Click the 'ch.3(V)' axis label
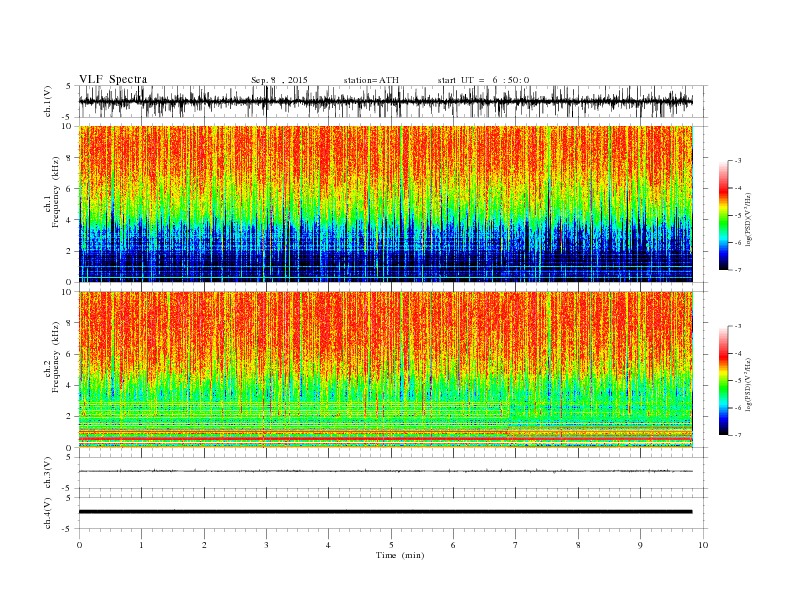Screen dimensions: 792x612 tap(48, 473)
